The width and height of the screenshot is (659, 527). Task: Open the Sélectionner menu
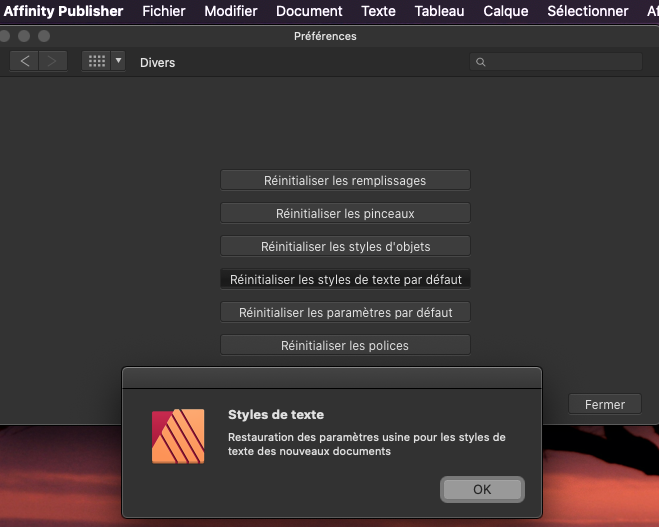click(x=588, y=11)
